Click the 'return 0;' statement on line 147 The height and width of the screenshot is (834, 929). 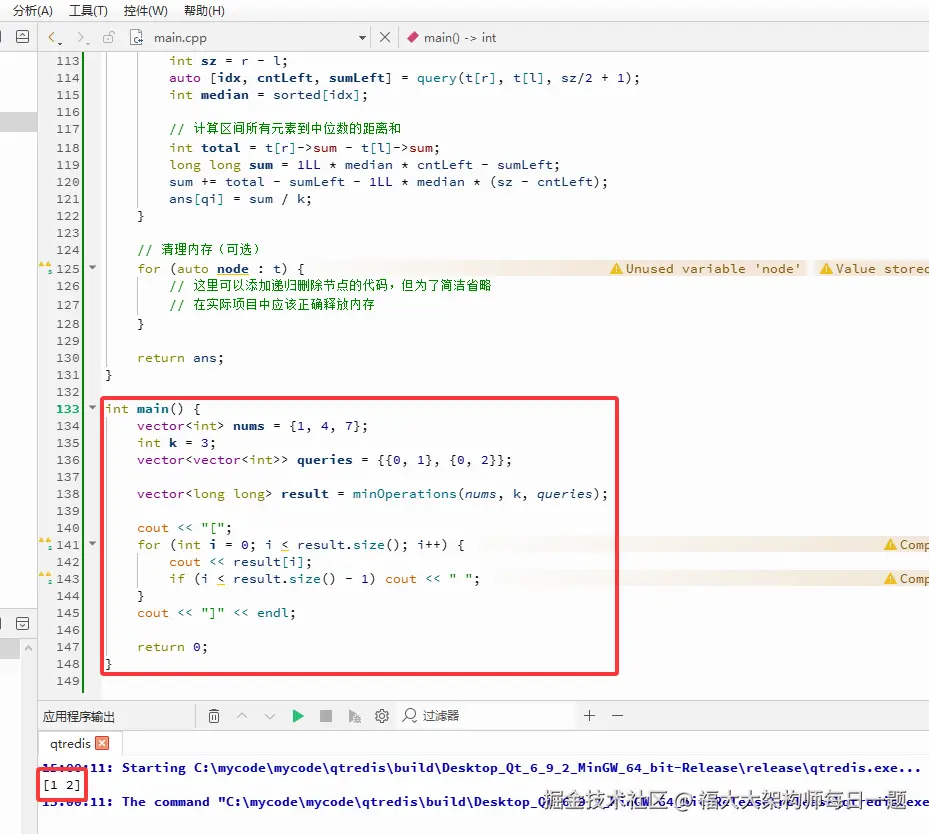[172, 647]
